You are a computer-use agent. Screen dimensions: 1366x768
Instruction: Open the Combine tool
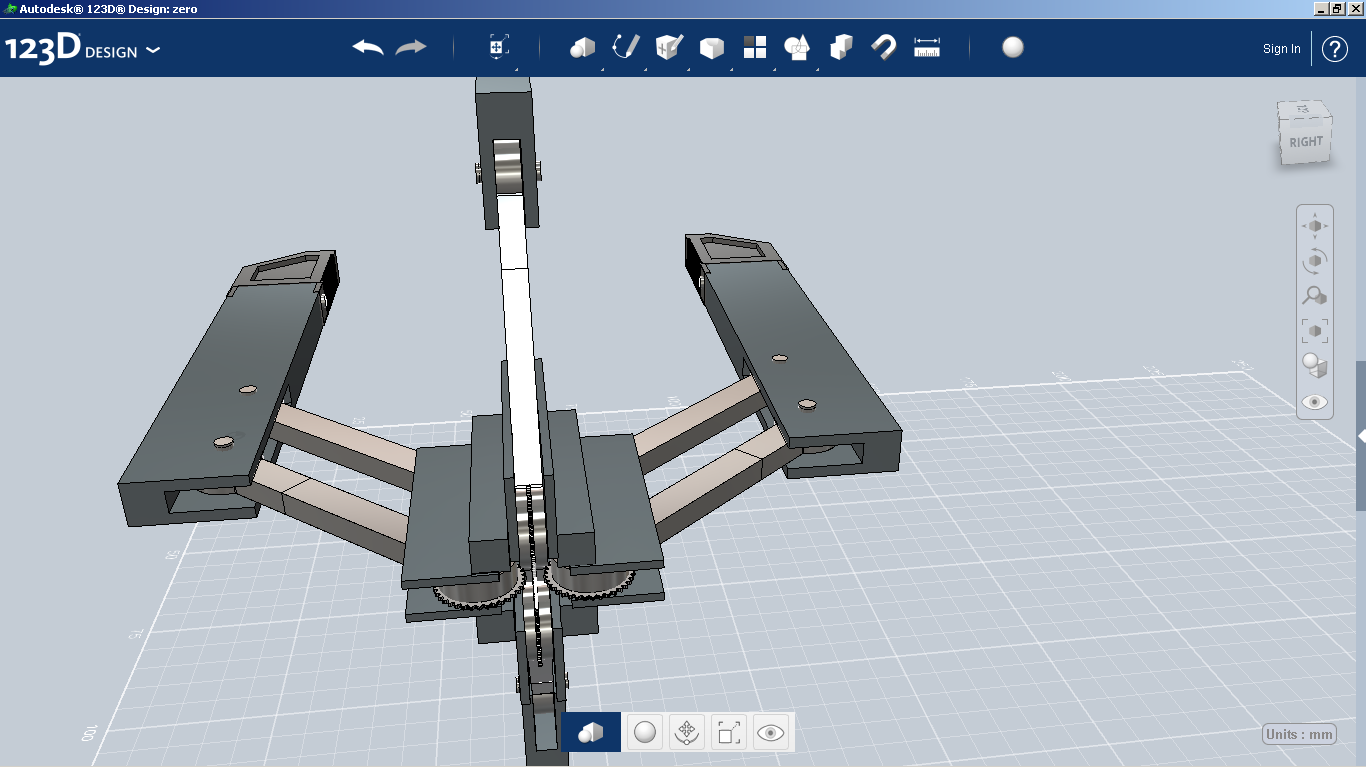pyautogui.click(x=841, y=47)
